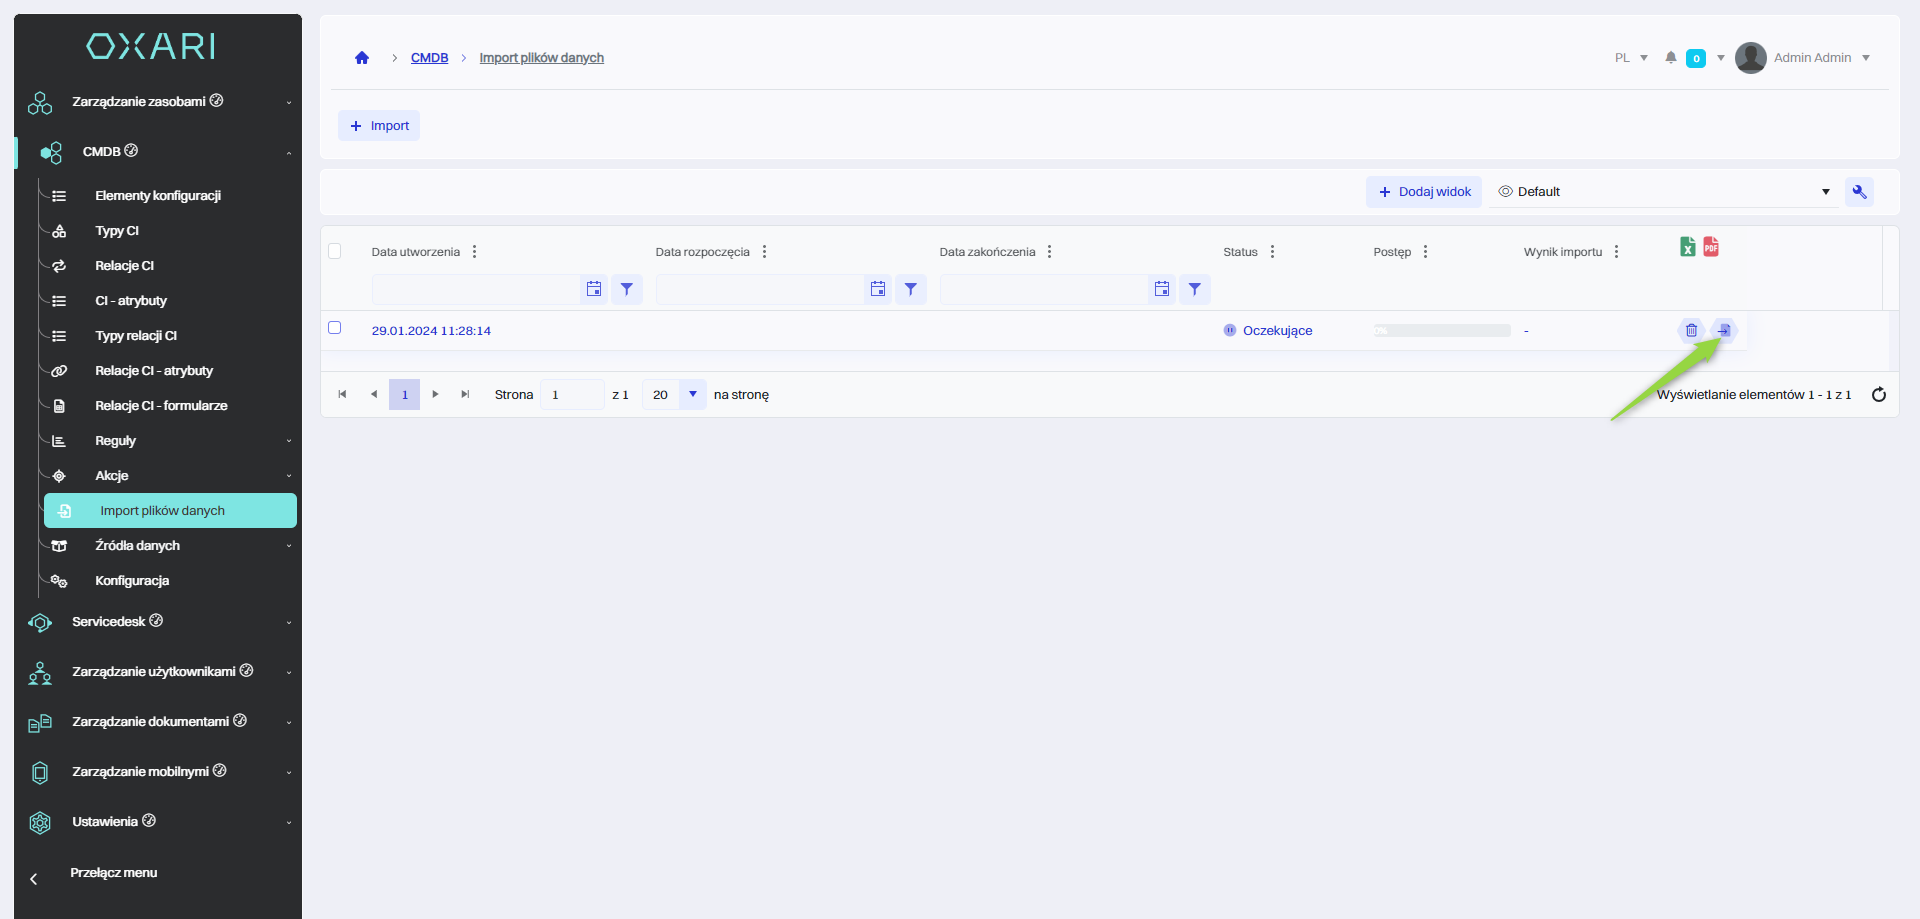Delete the import row with trash icon
Screen dimensions: 1920x919
(1691, 330)
